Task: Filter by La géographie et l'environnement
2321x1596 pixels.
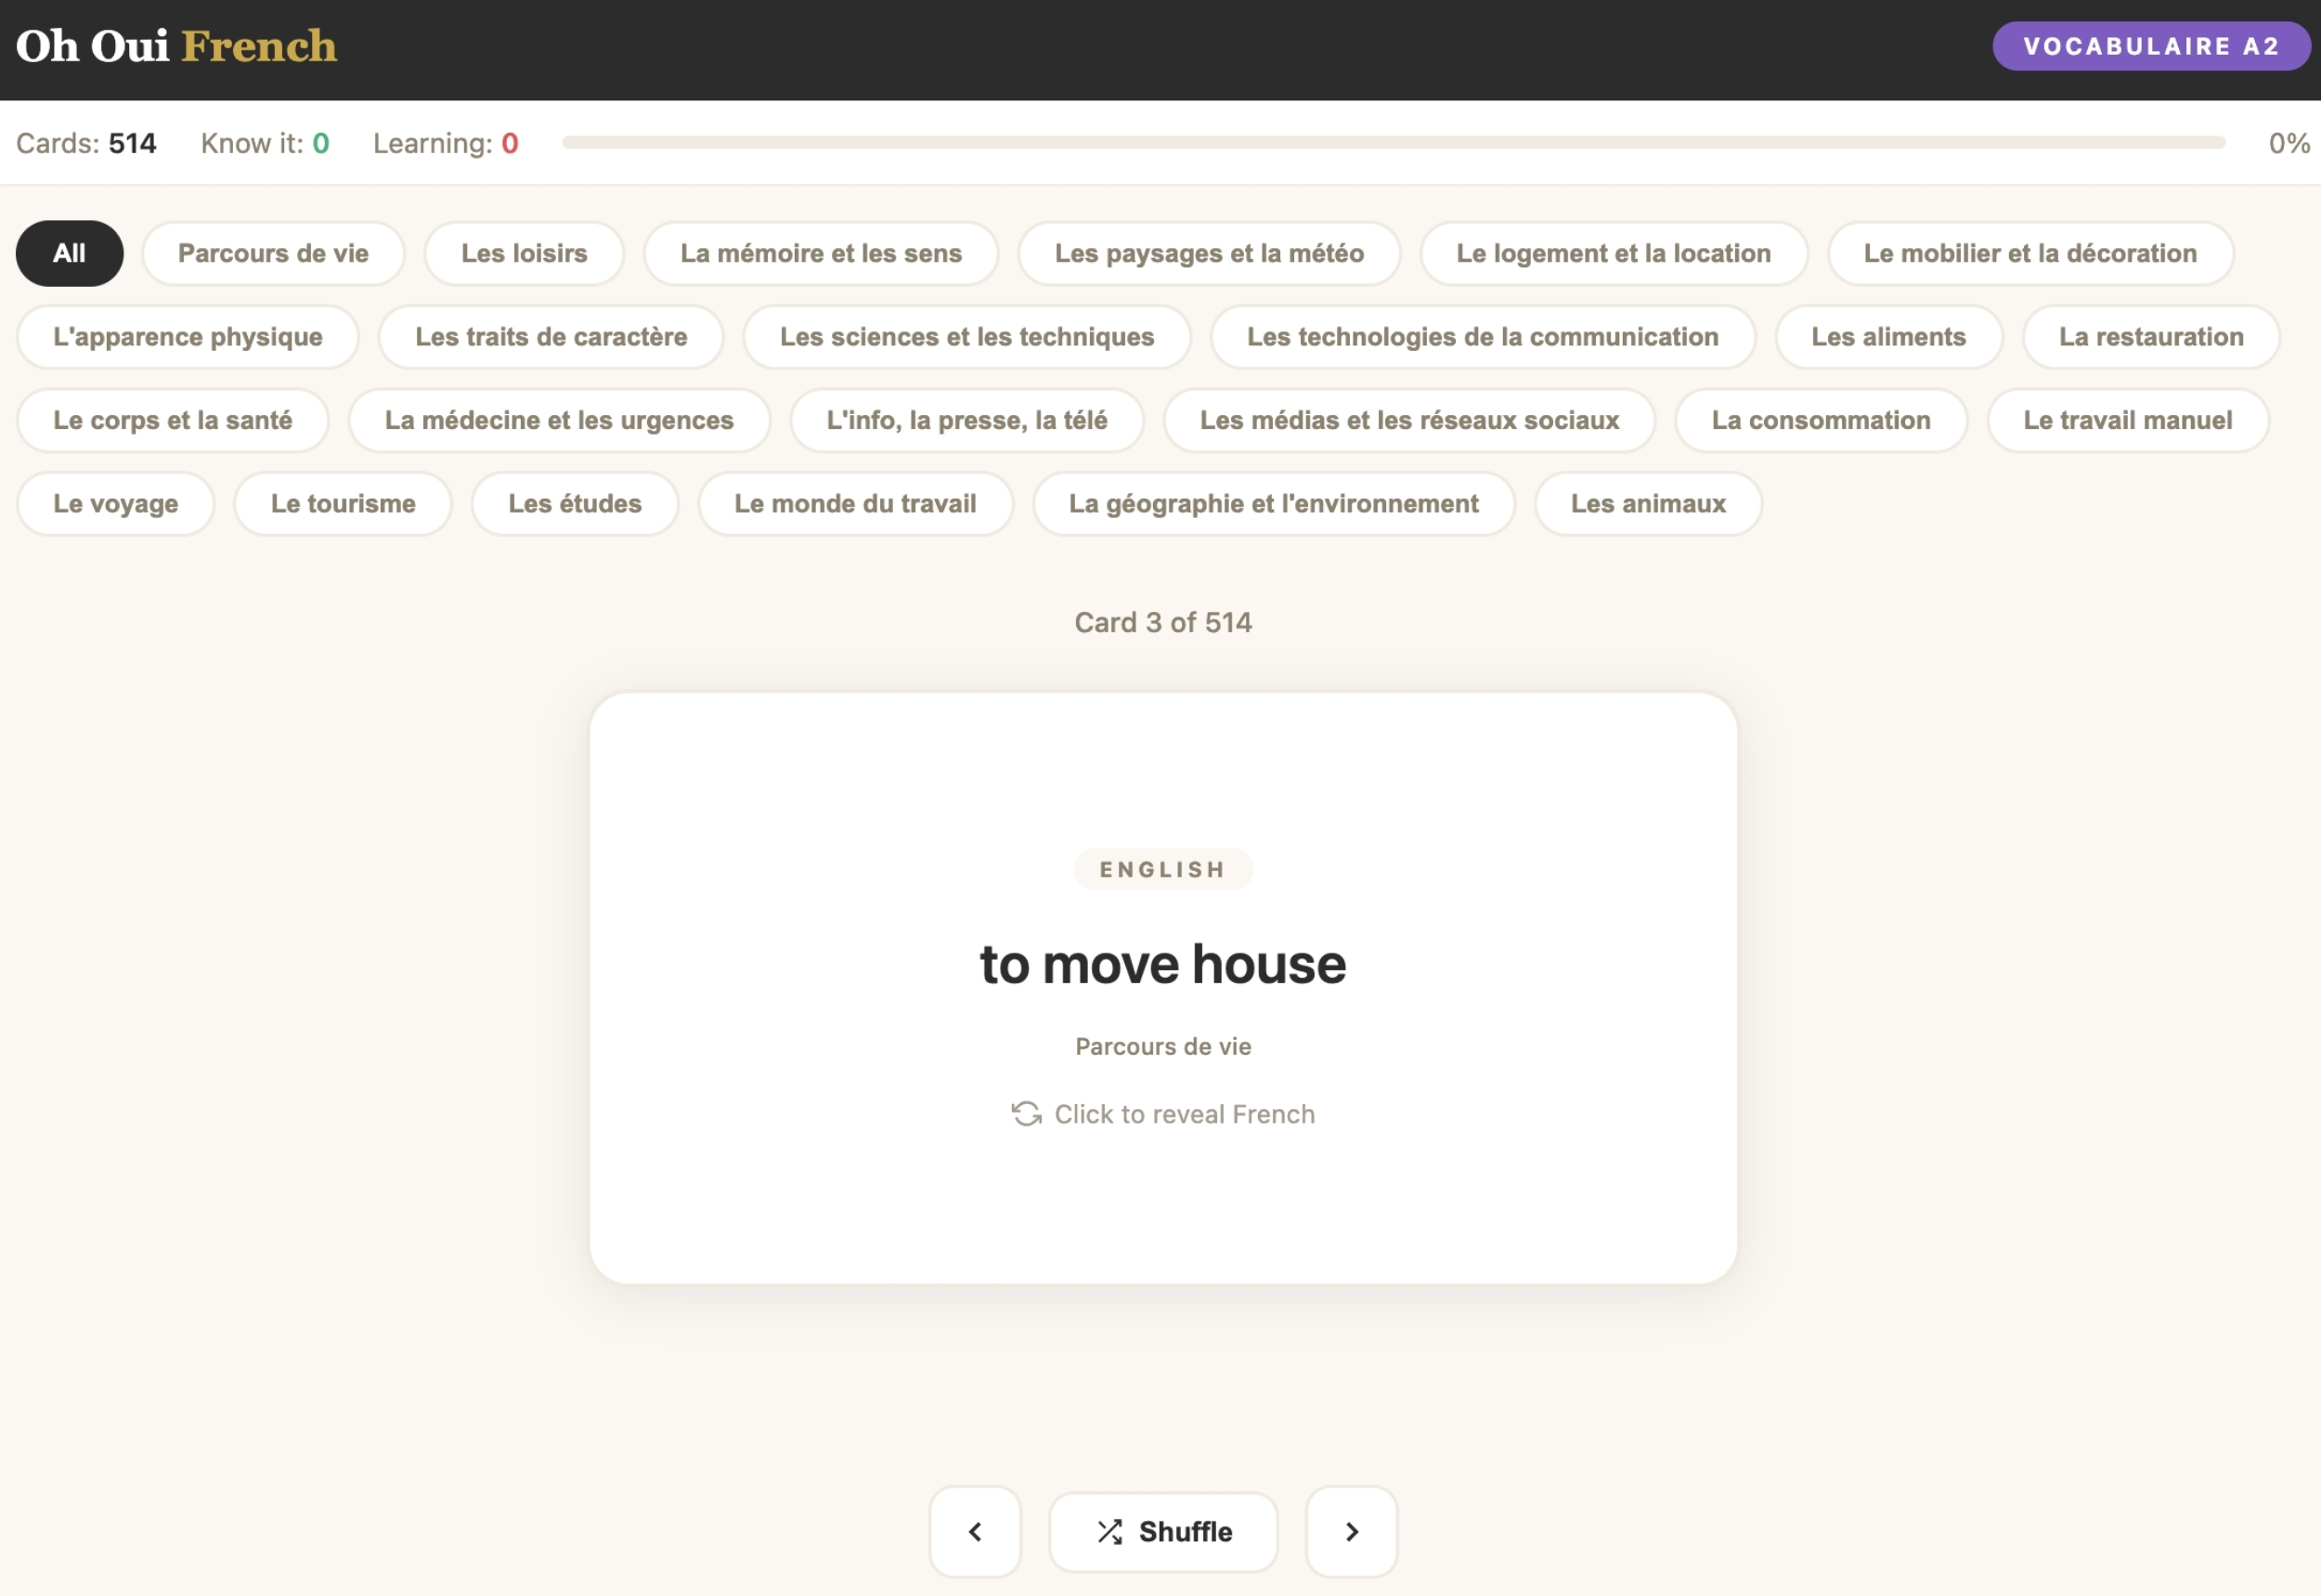Action: (1273, 503)
